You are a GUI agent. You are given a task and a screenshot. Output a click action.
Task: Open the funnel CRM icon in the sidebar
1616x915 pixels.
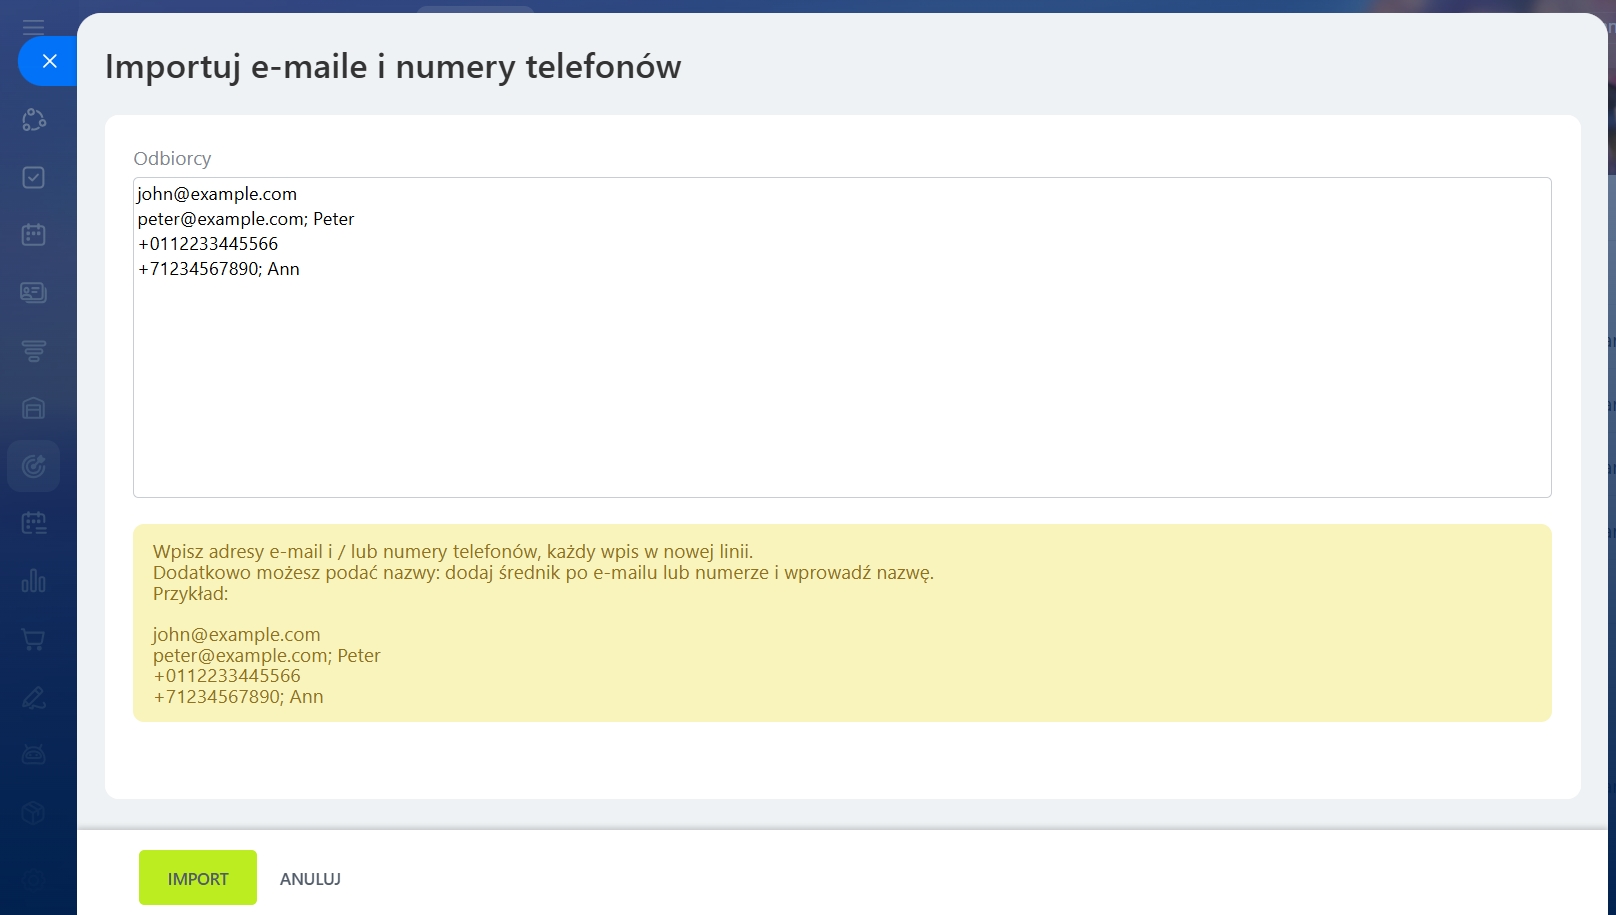(x=33, y=350)
